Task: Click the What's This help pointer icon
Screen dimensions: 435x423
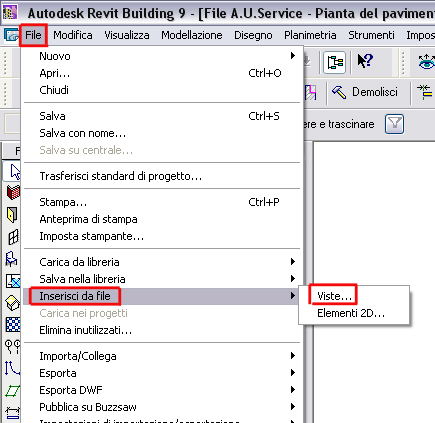Action: click(365, 61)
